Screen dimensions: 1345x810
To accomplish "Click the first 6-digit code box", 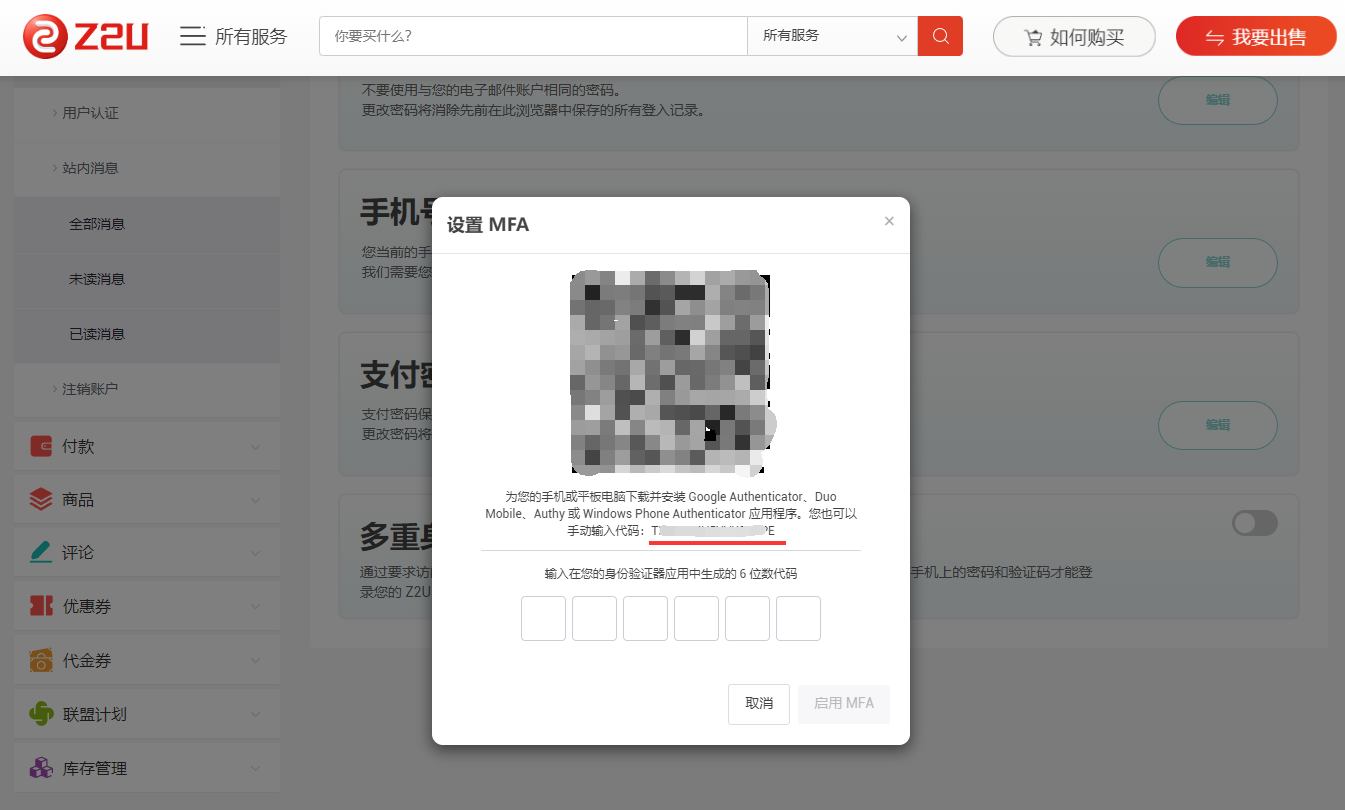I will pos(543,618).
